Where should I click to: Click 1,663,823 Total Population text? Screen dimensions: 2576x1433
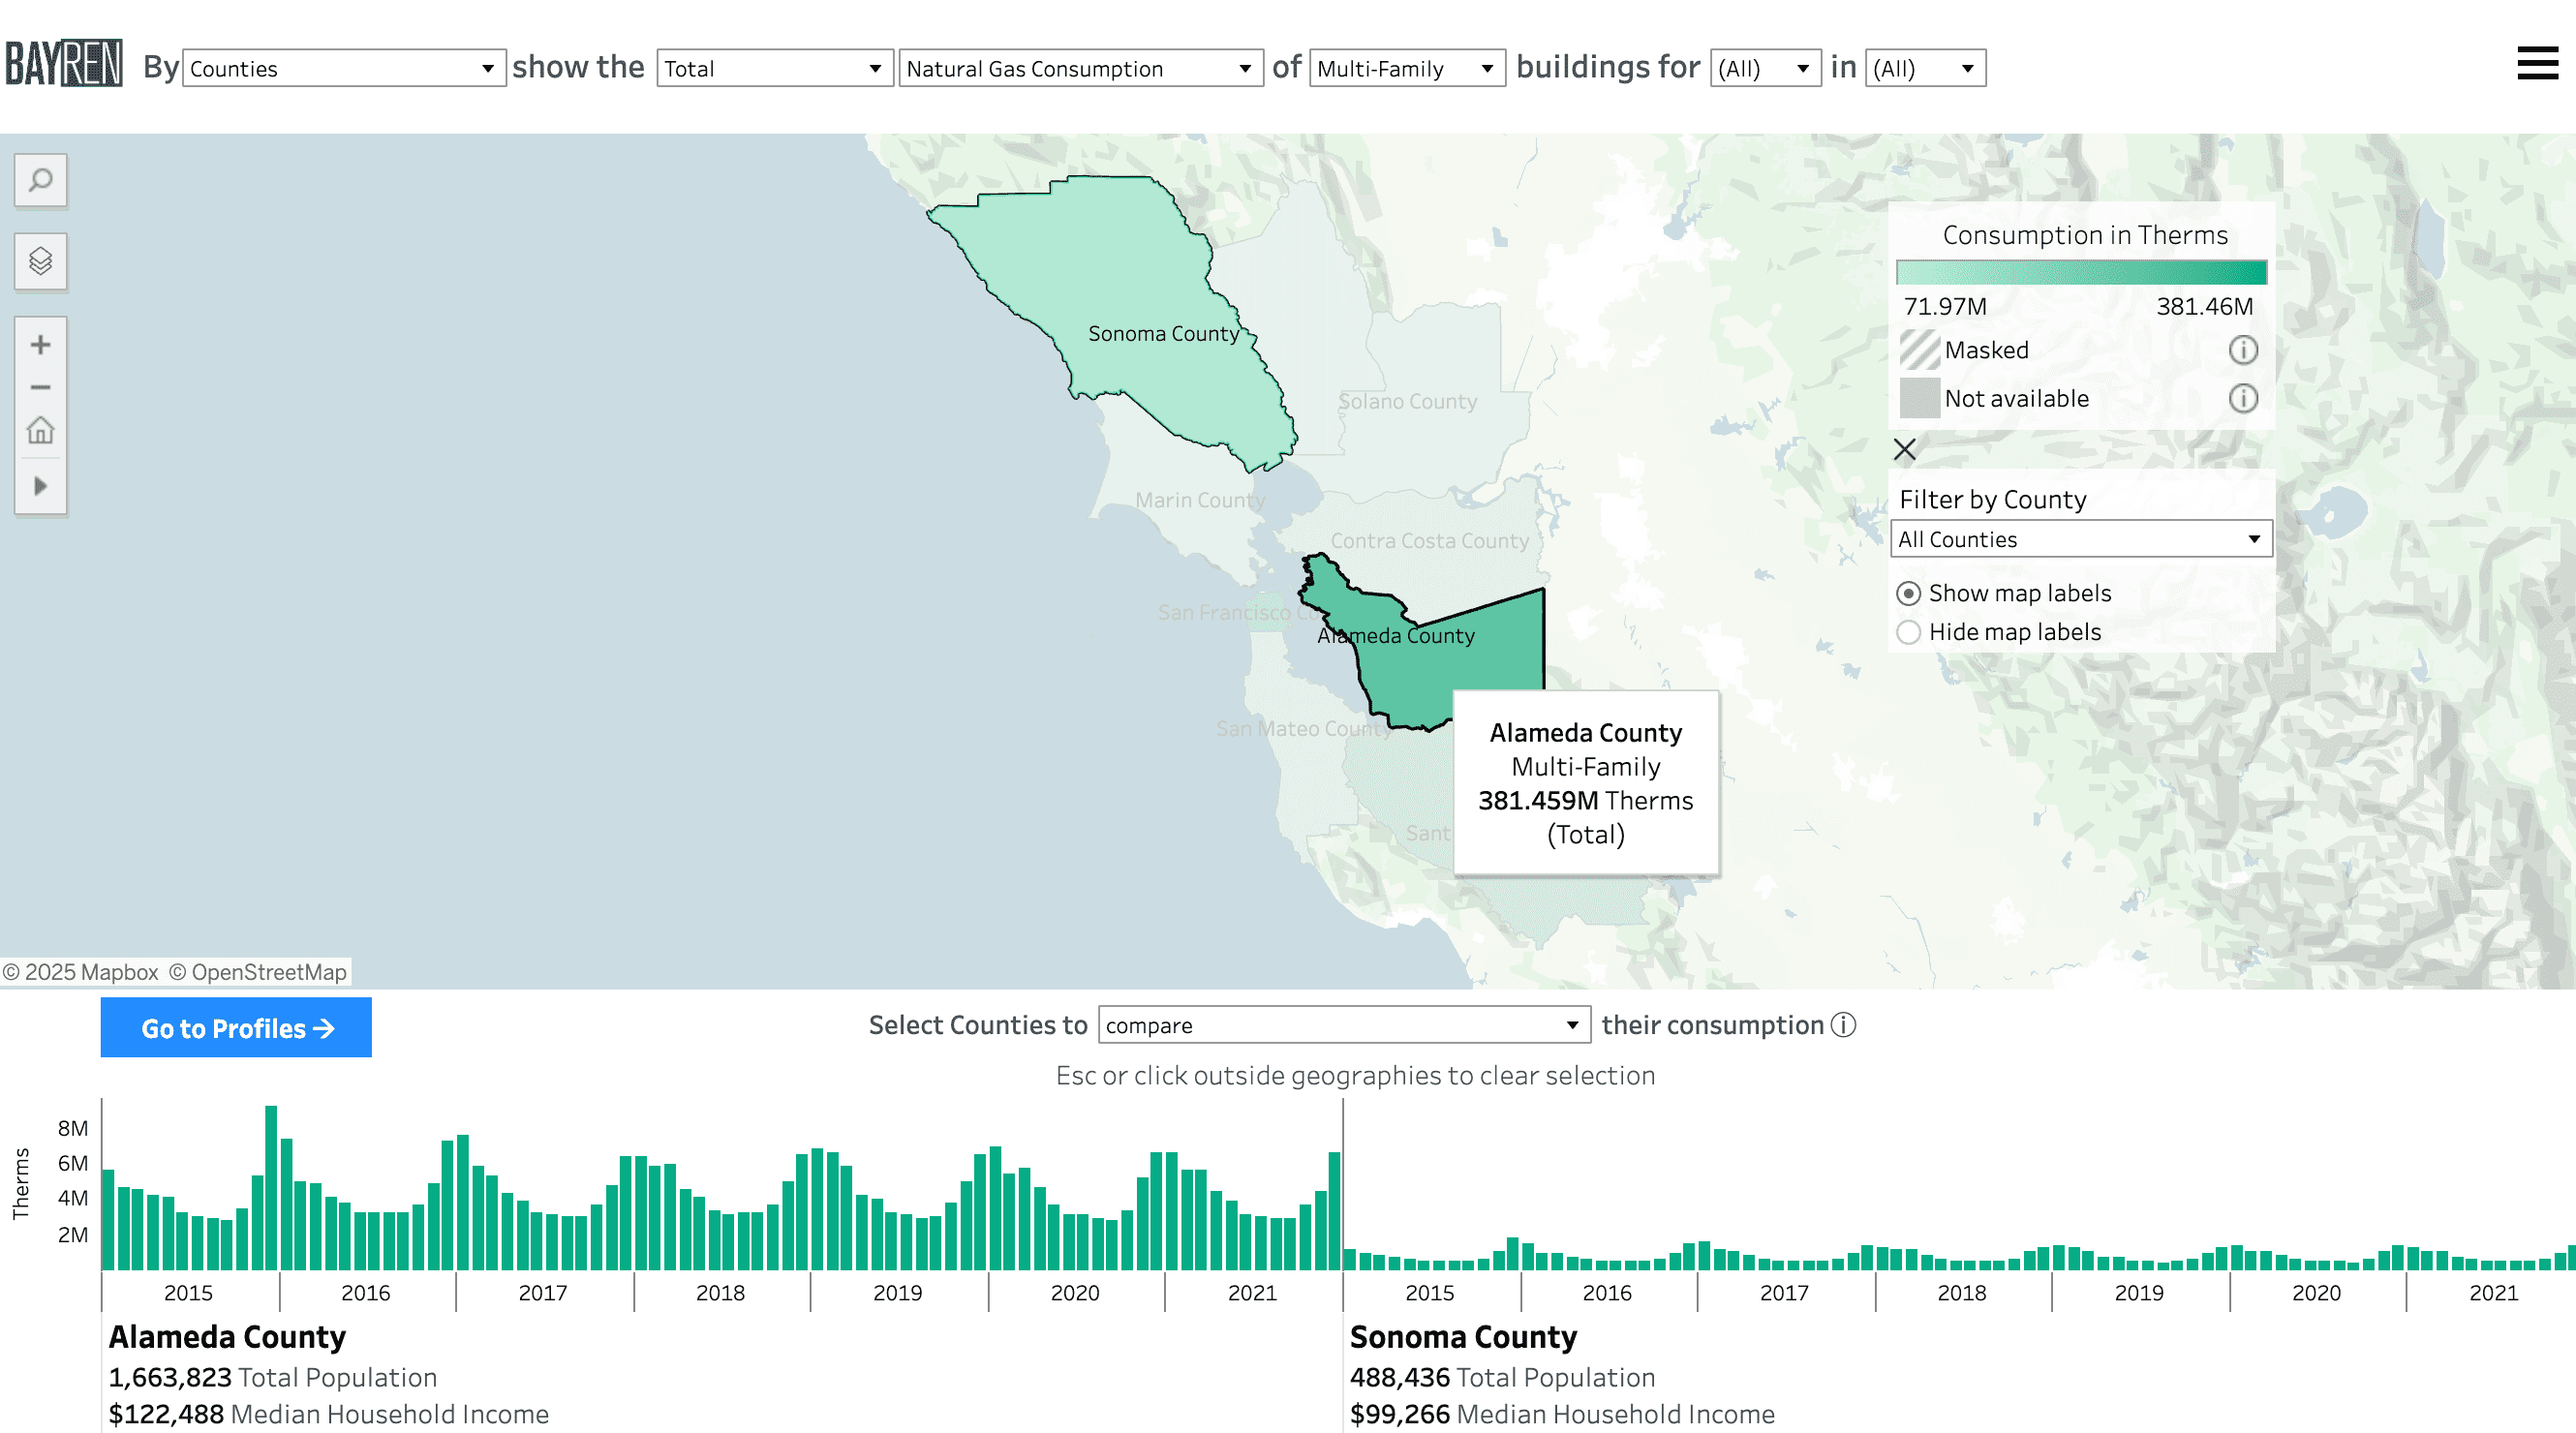coord(273,1378)
